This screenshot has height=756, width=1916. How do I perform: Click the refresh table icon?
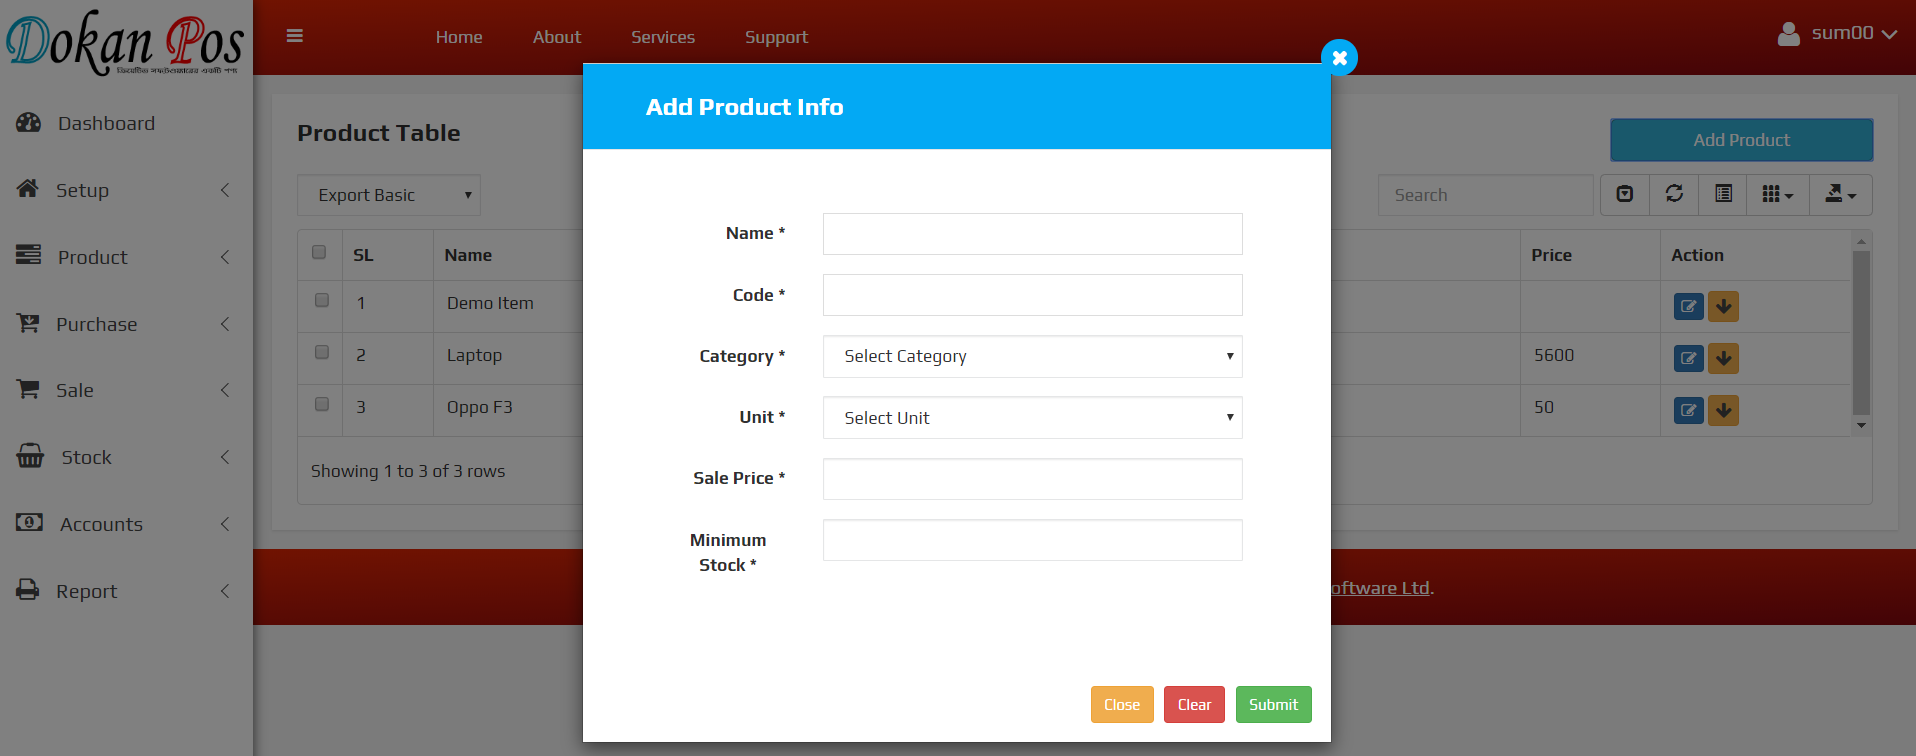click(1674, 194)
